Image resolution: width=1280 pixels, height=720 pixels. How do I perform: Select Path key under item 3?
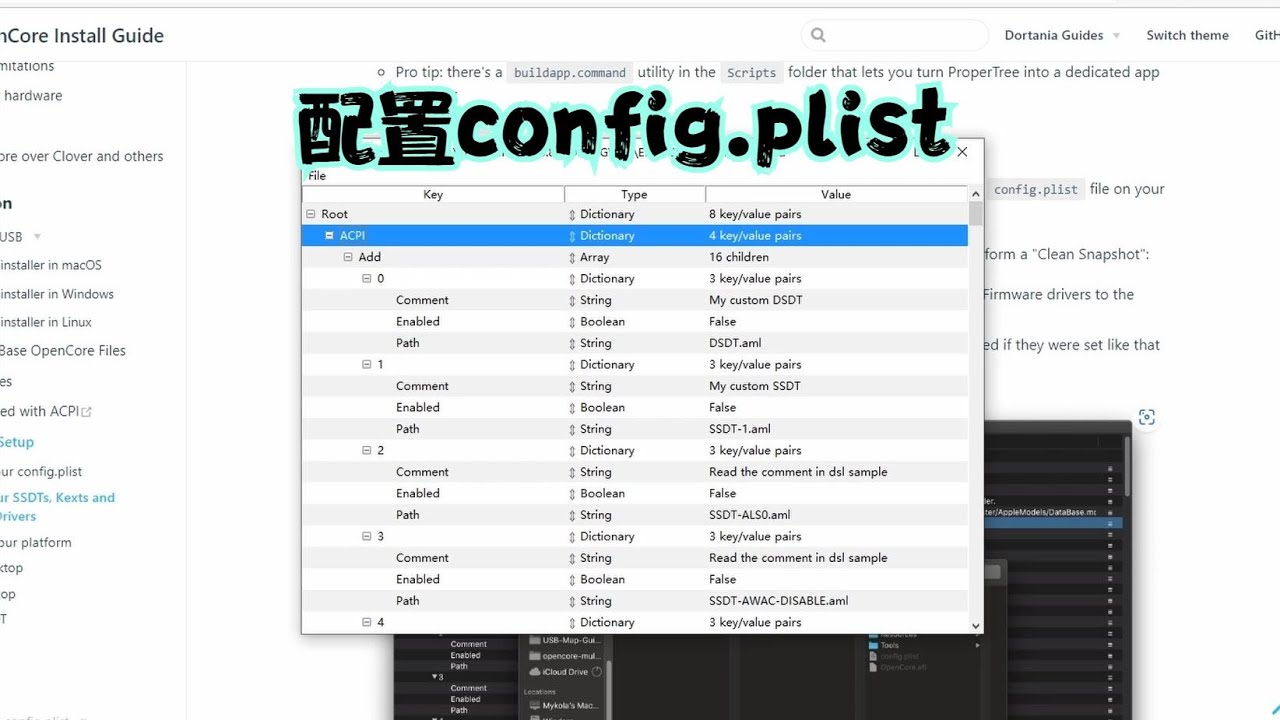408,601
